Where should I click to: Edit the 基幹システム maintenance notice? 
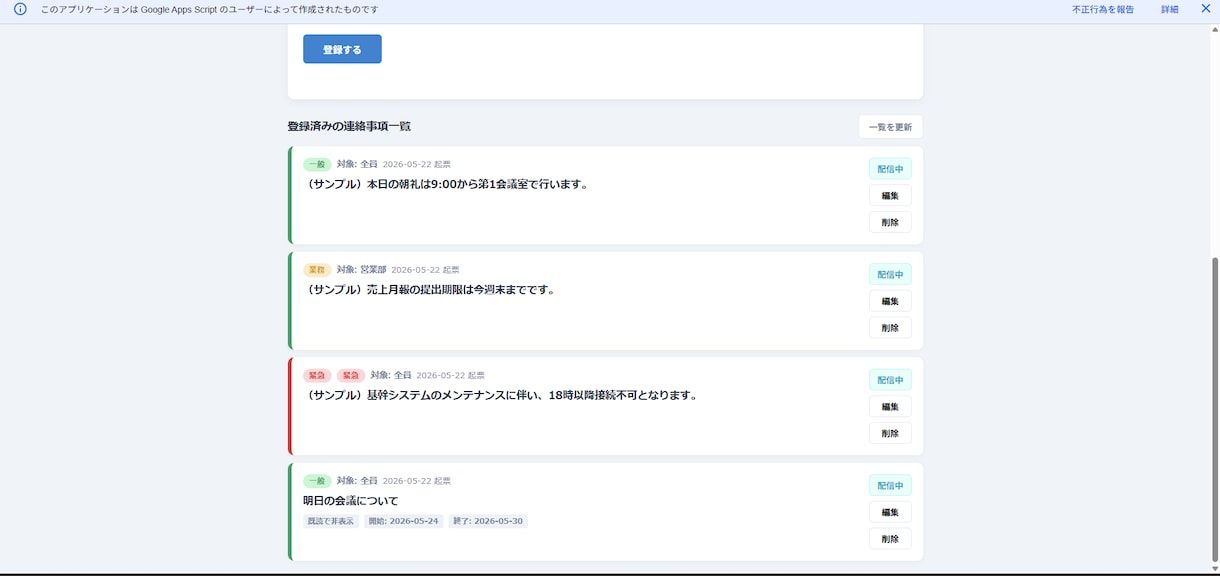(x=890, y=407)
